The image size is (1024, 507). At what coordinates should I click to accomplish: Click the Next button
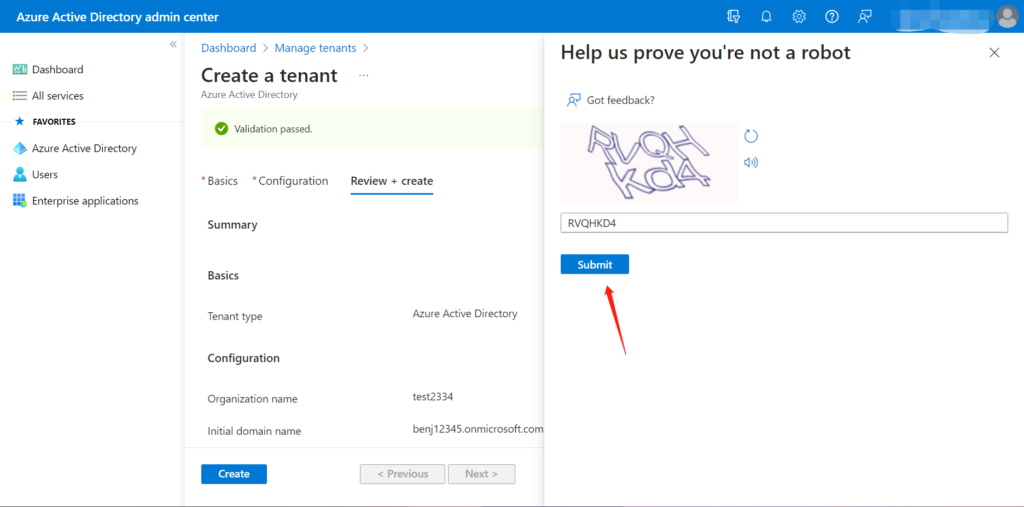coord(481,474)
